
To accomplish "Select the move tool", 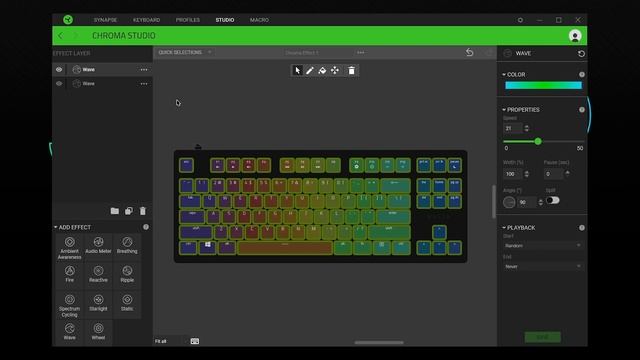I will click(335, 71).
